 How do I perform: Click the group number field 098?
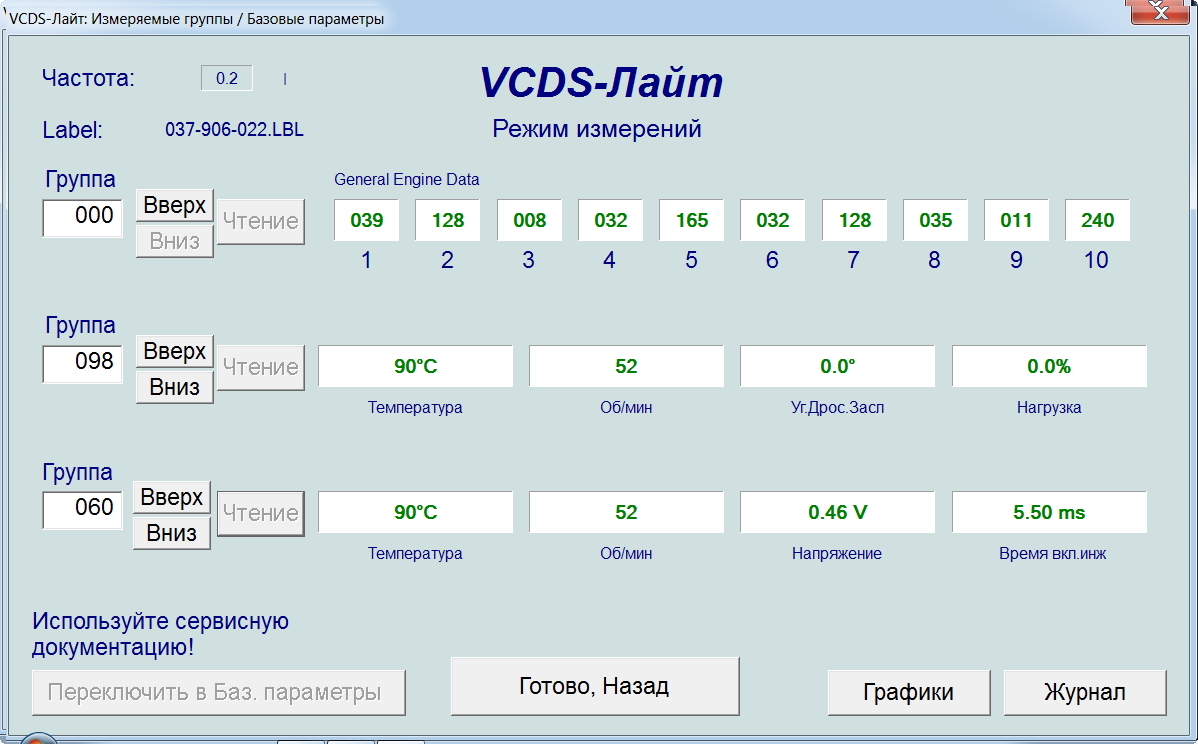tap(83, 364)
